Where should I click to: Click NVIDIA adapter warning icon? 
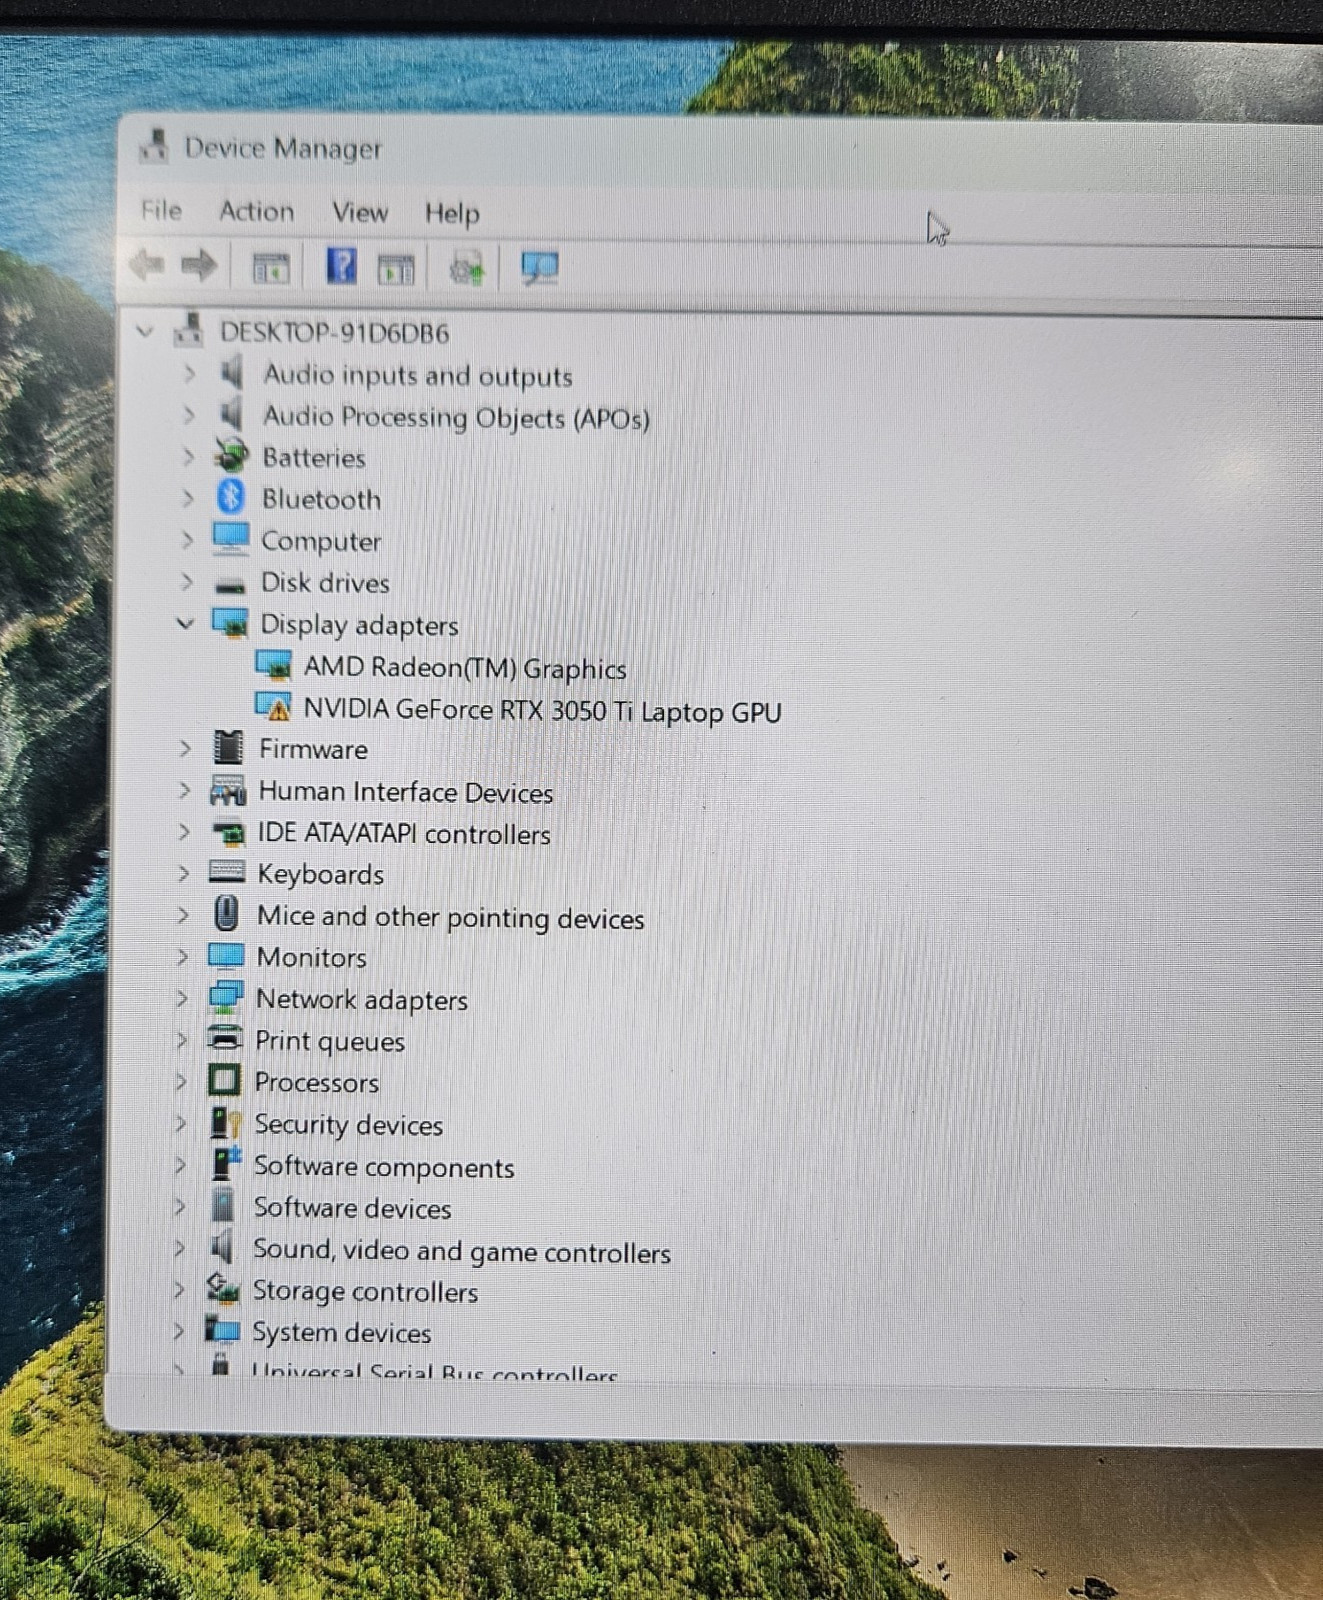pos(273,706)
